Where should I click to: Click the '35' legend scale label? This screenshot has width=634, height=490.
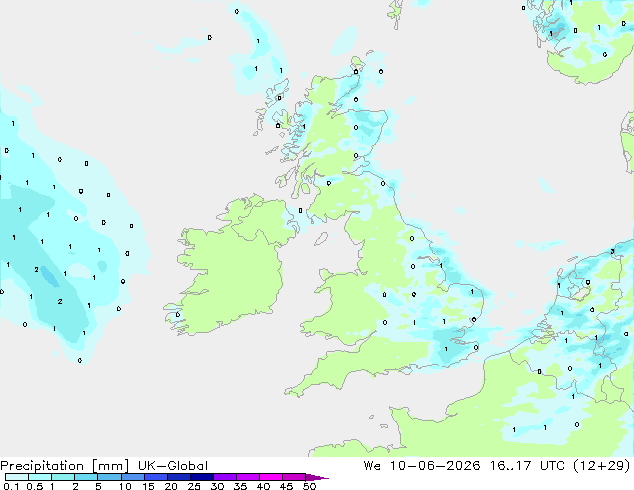[x=240, y=486]
